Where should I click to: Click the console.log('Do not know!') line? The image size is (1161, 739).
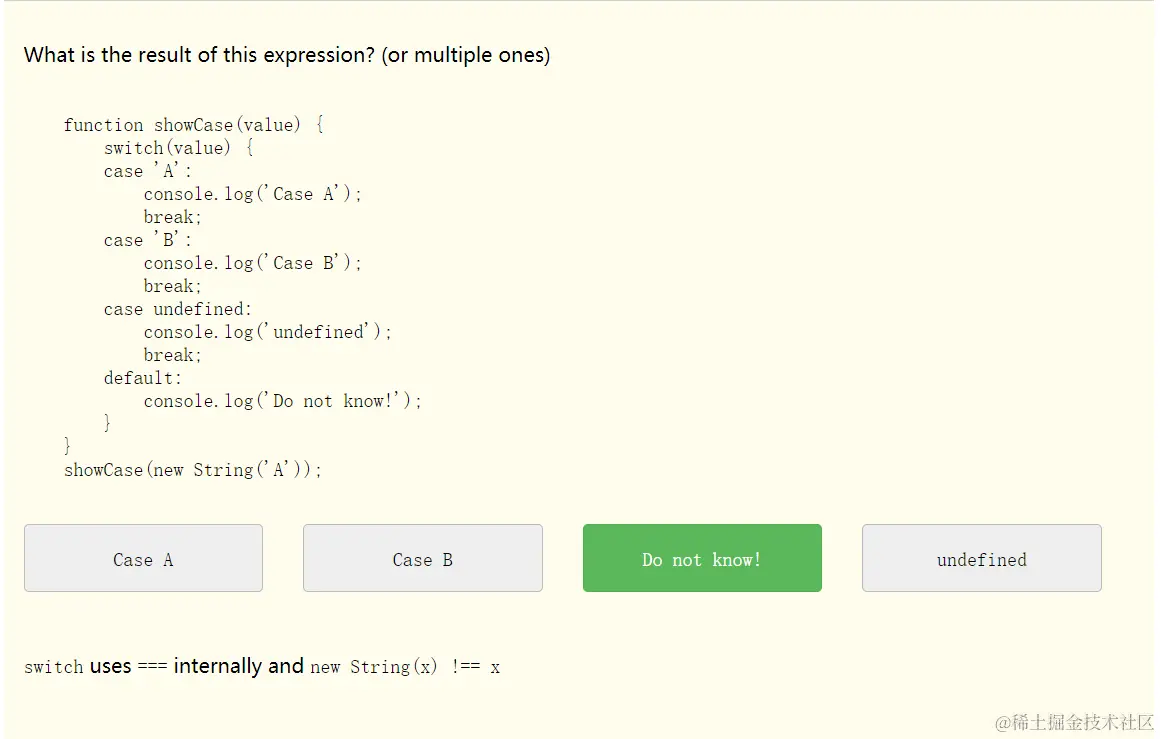pos(282,401)
